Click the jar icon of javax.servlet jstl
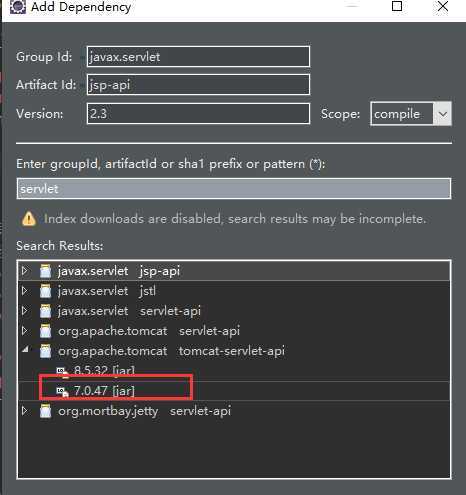 [x=45, y=291]
